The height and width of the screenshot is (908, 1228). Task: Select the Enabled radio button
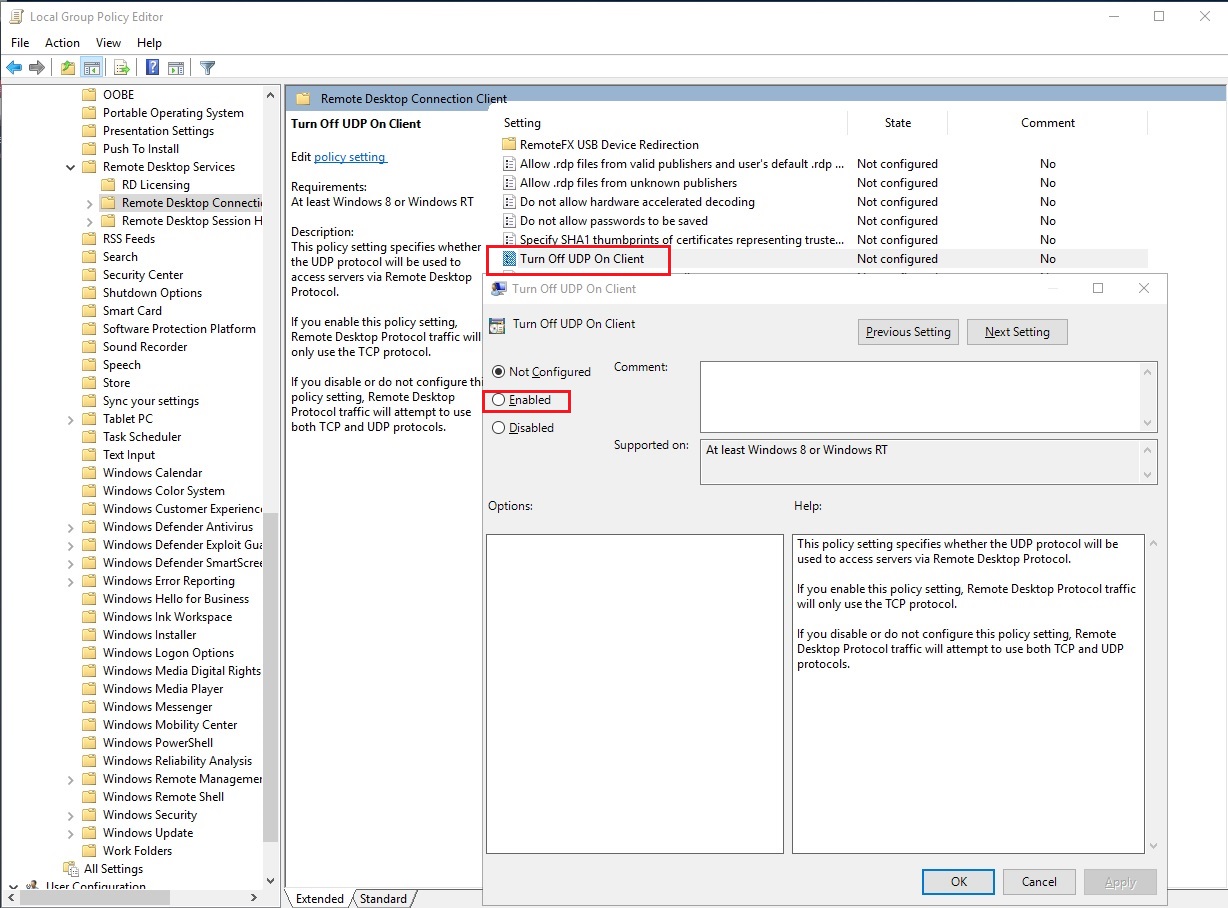point(498,400)
